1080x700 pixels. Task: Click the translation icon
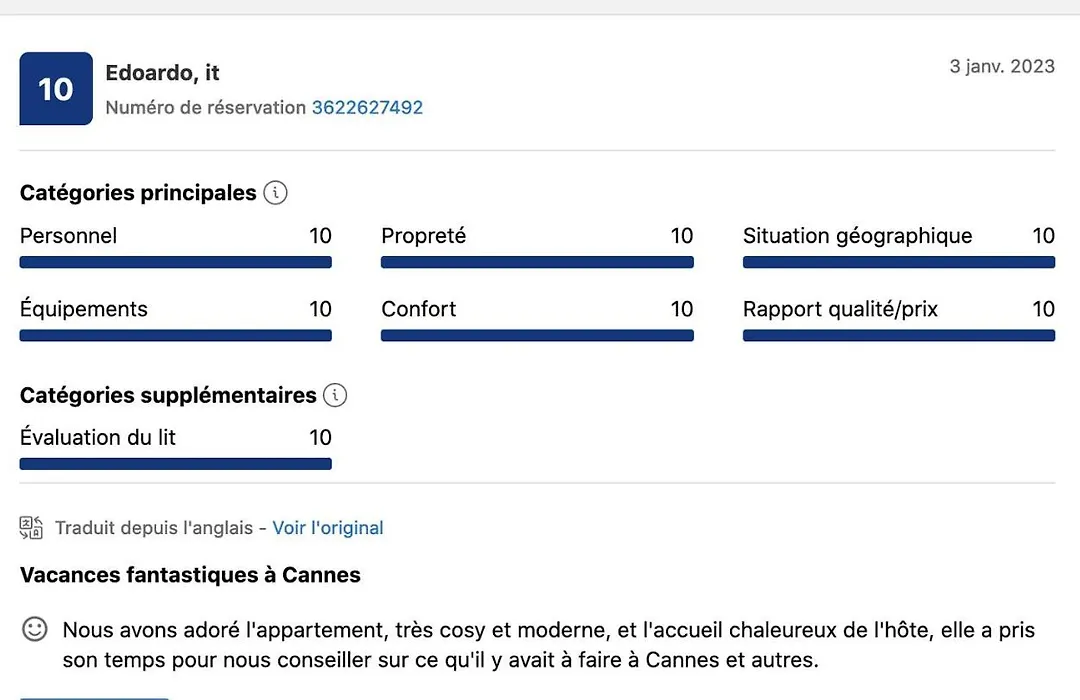click(x=31, y=528)
